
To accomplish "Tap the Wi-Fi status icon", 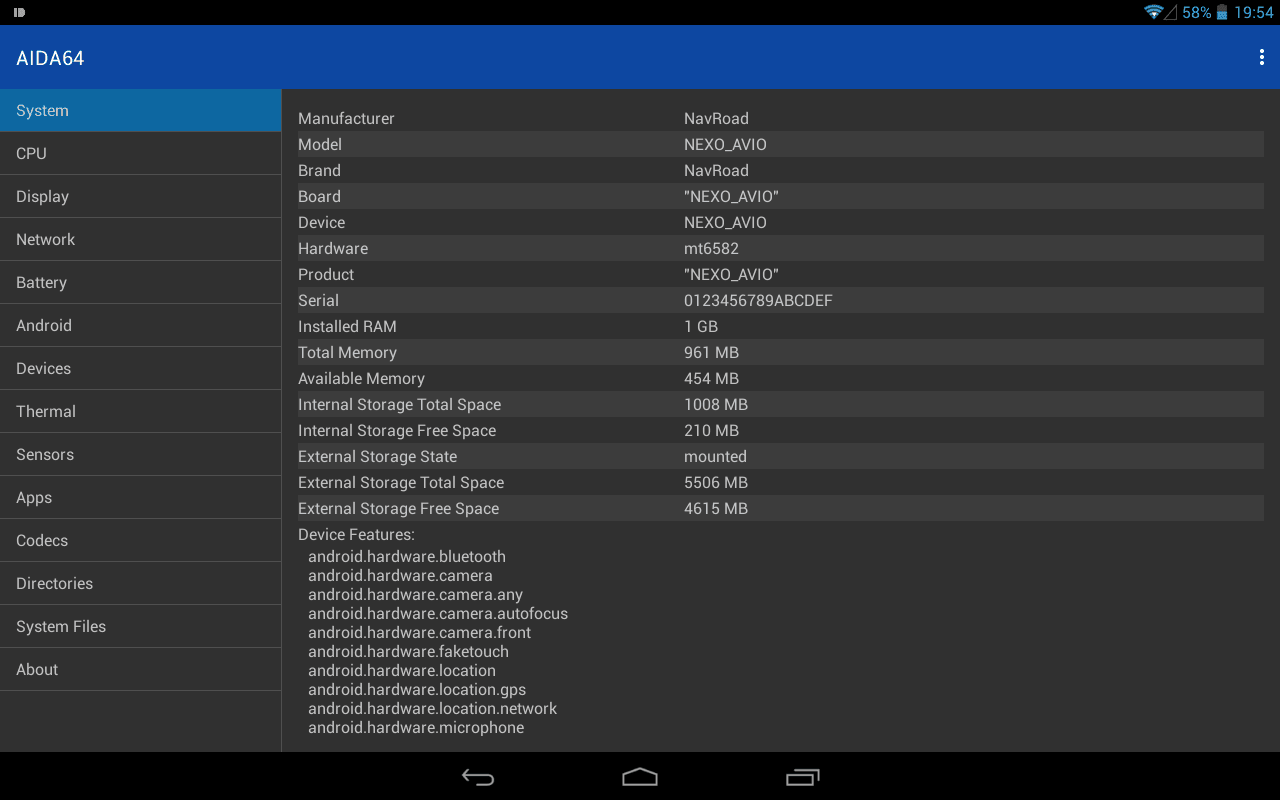I will click(x=1154, y=12).
